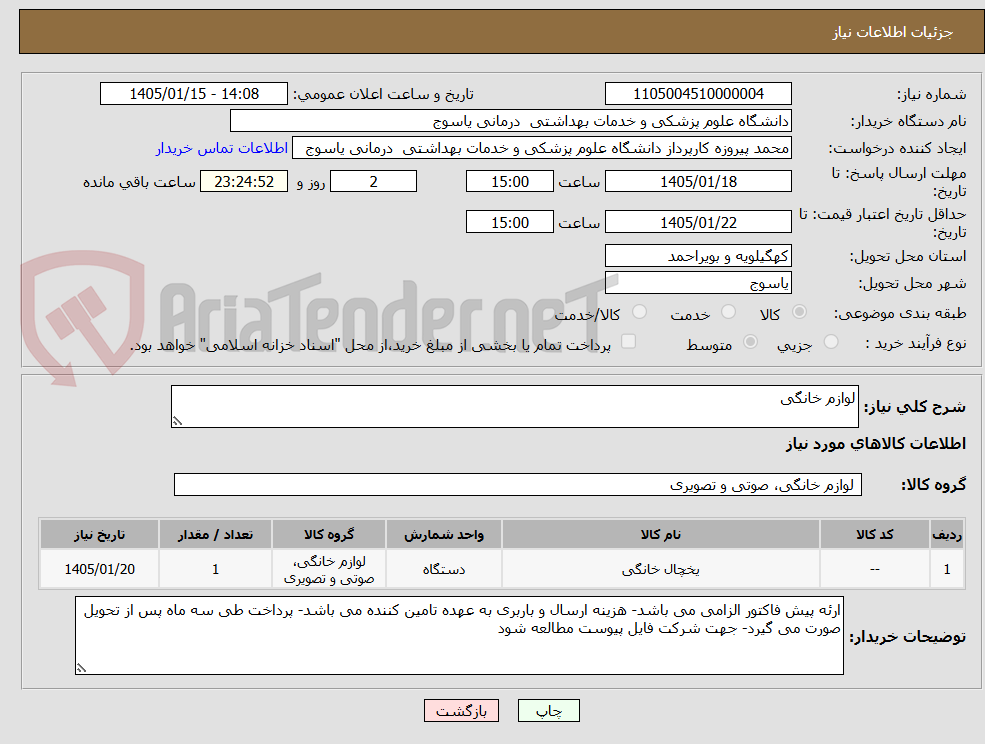Click the buyer notes textarea
The height and width of the screenshot is (744, 985).
click(459, 635)
